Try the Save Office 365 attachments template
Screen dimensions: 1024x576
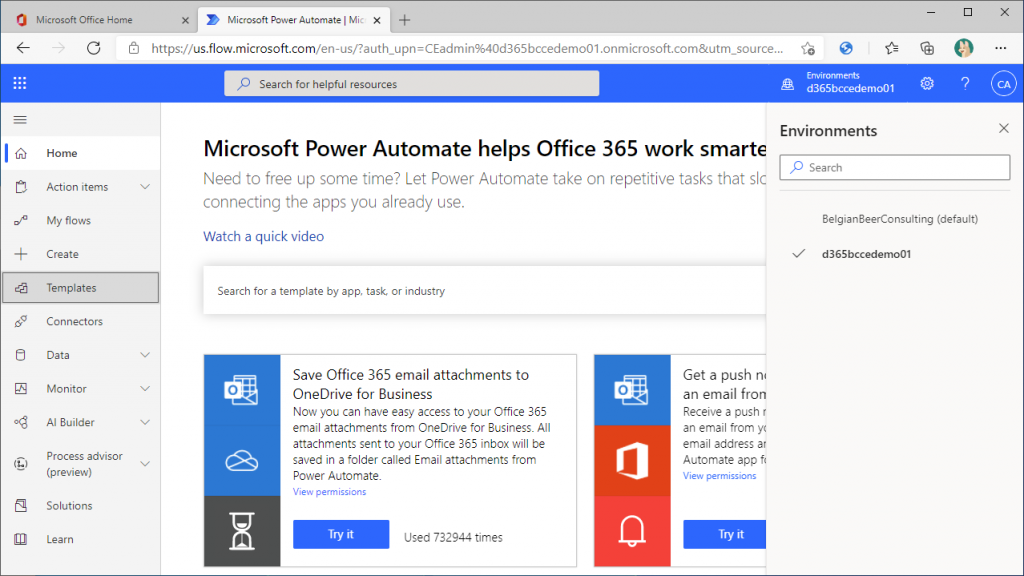(341, 534)
